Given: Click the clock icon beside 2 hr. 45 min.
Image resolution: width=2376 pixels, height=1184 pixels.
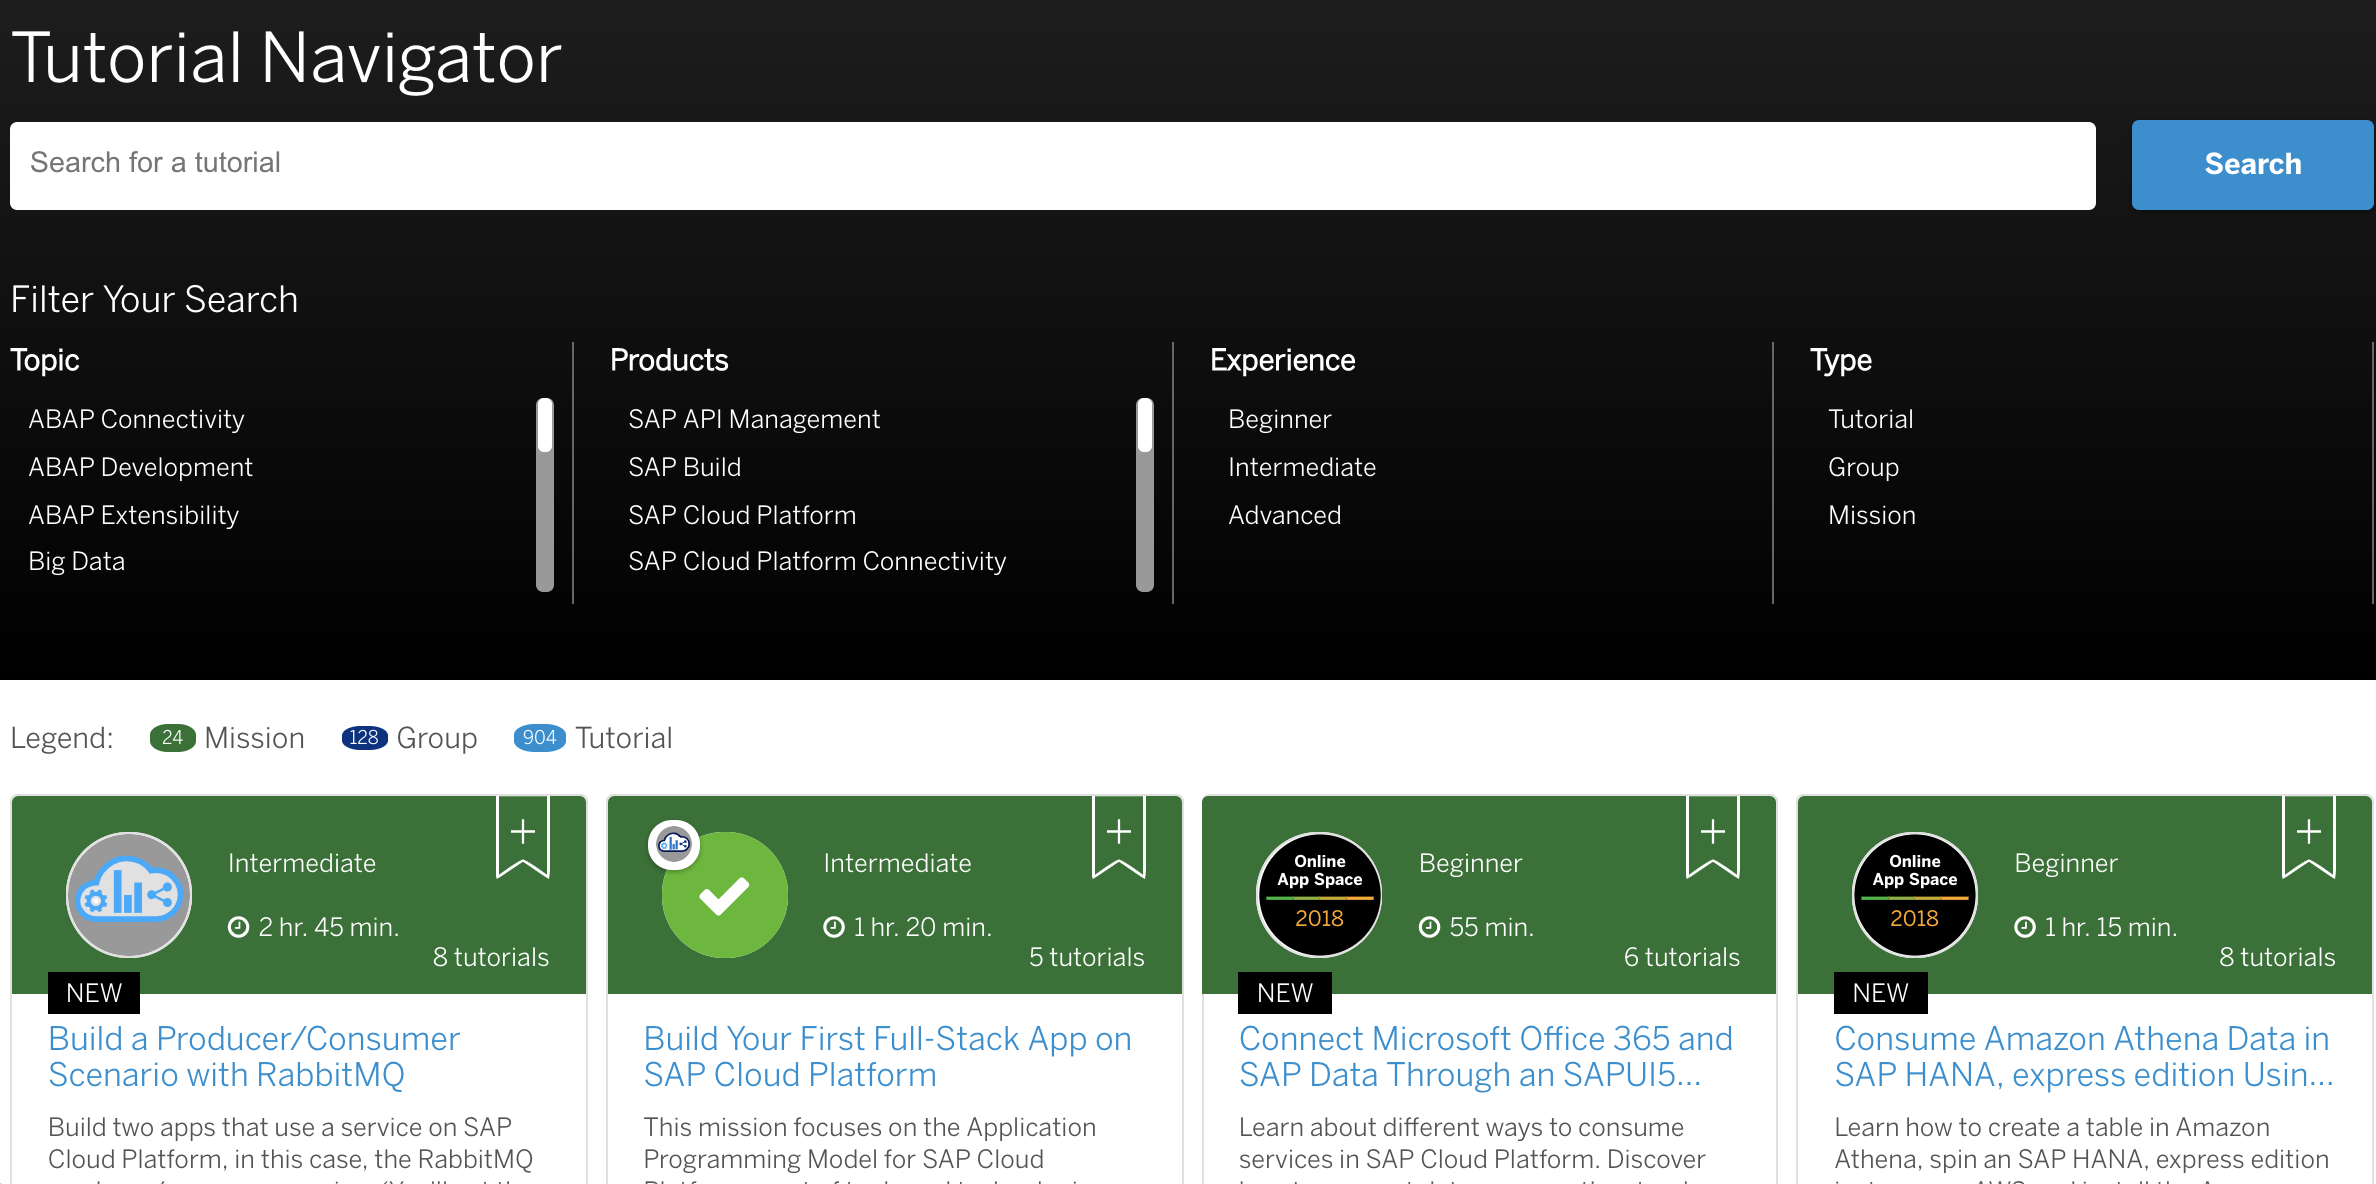Looking at the screenshot, I should coord(238,927).
